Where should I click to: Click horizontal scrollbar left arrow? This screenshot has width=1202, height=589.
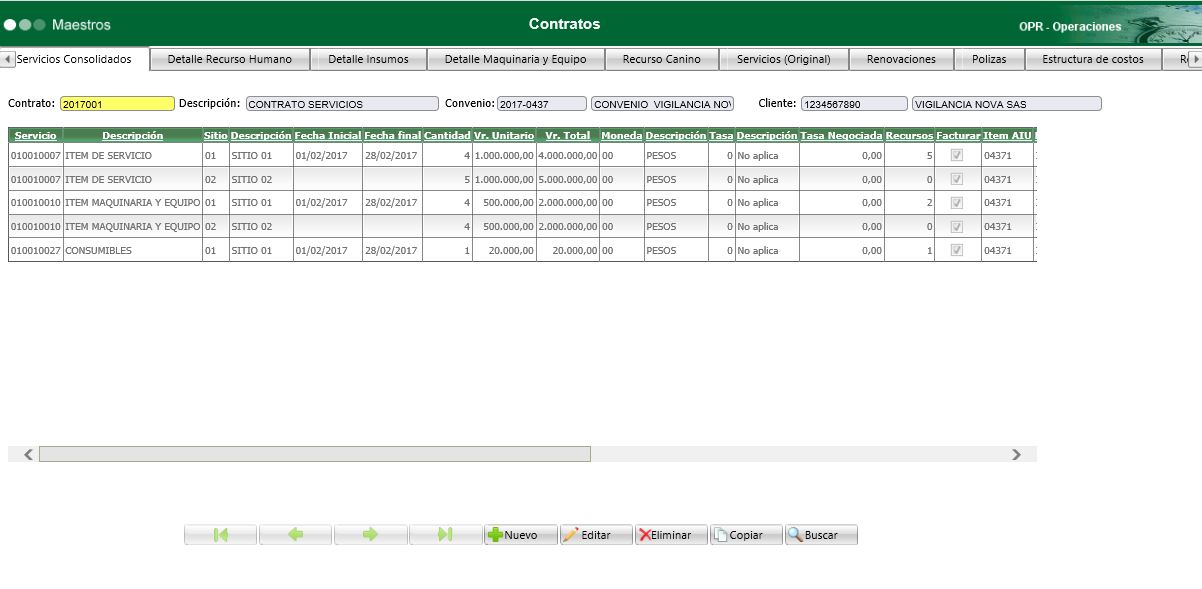(x=28, y=454)
